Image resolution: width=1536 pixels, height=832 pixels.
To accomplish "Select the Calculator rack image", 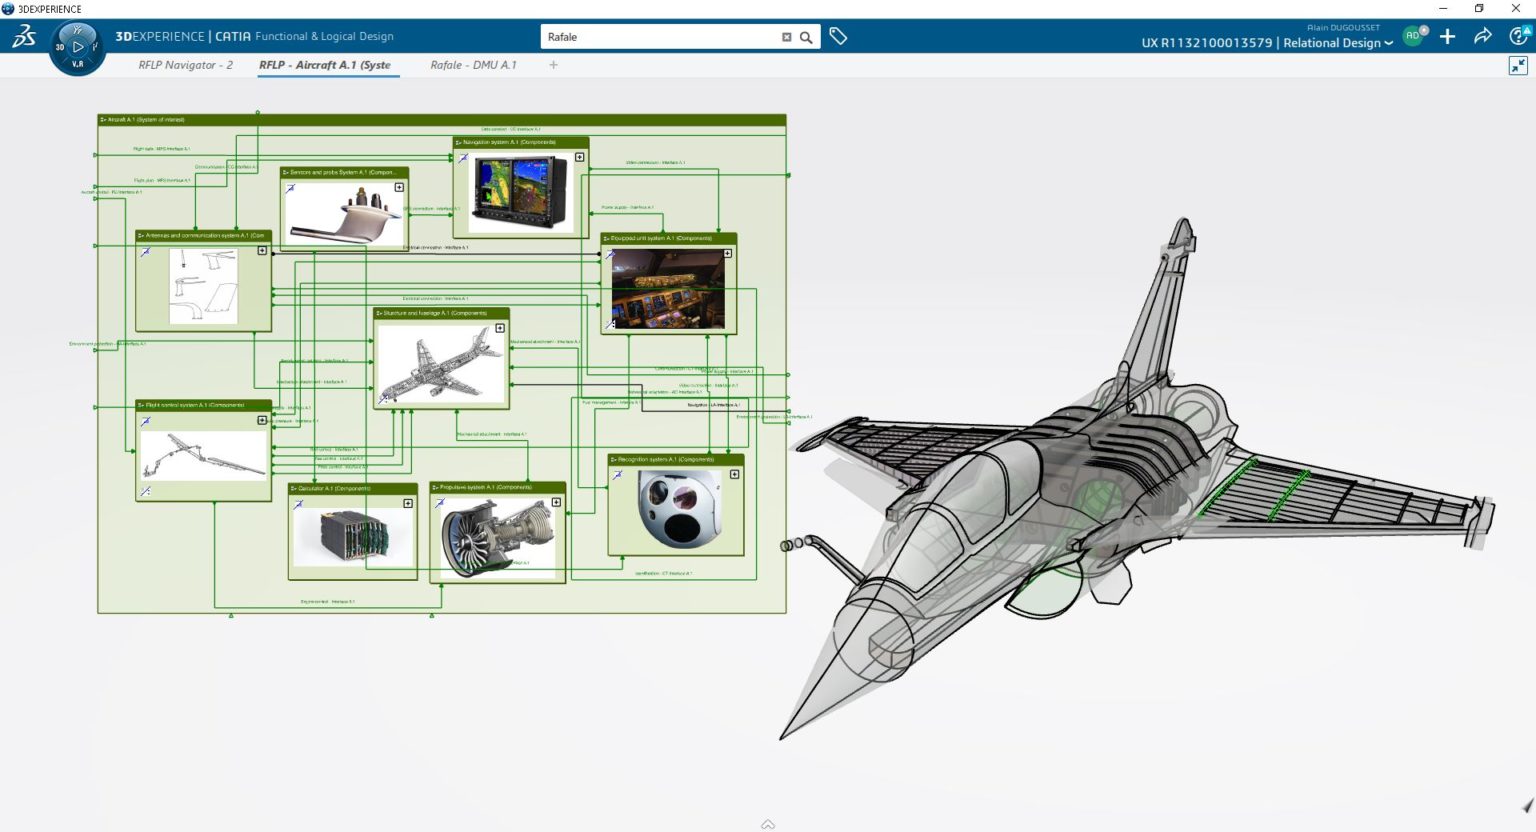I will (x=355, y=537).
